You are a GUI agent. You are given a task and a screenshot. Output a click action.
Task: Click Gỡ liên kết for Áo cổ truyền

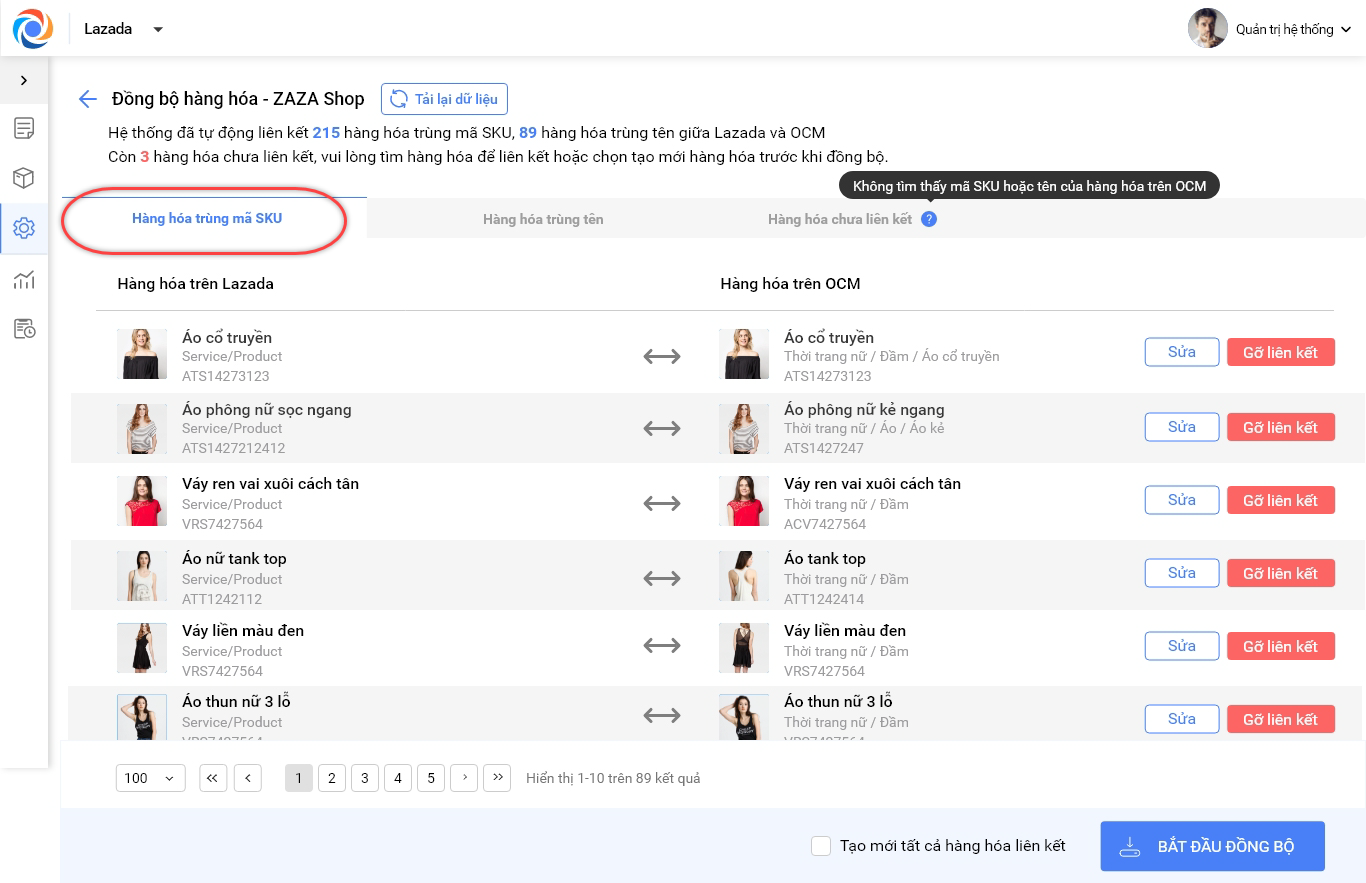click(1280, 353)
